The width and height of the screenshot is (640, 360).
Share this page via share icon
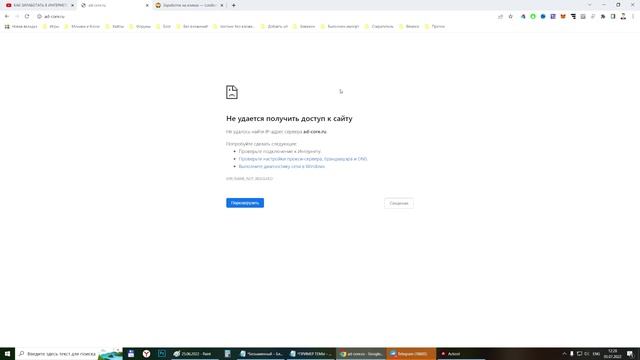click(500, 16)
